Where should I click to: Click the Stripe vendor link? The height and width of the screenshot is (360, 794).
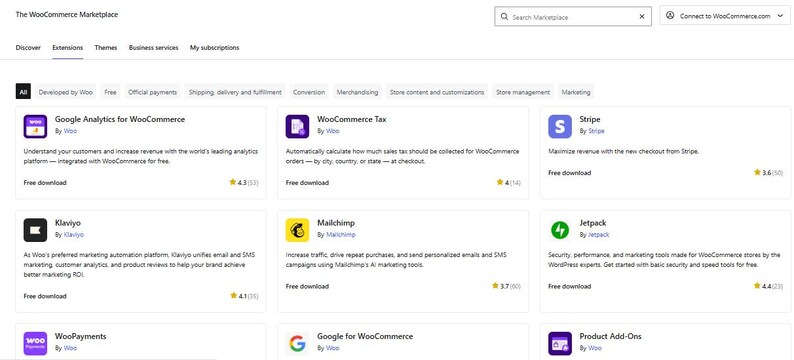point(597,131)
